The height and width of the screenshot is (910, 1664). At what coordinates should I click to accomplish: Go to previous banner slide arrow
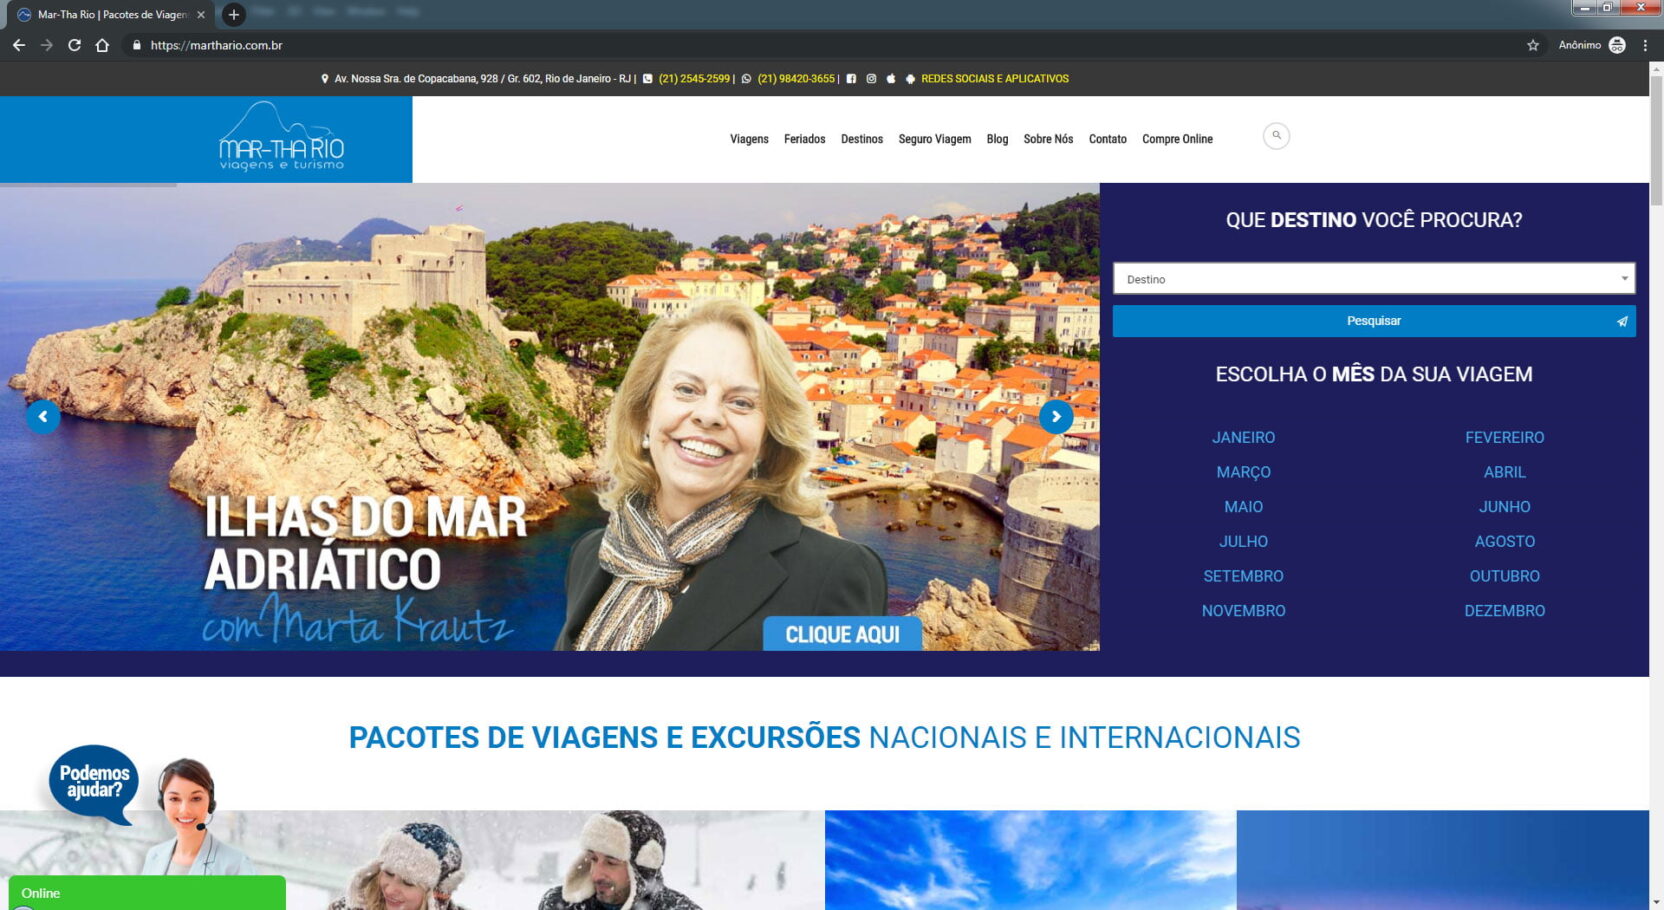[x=43, y=417]
